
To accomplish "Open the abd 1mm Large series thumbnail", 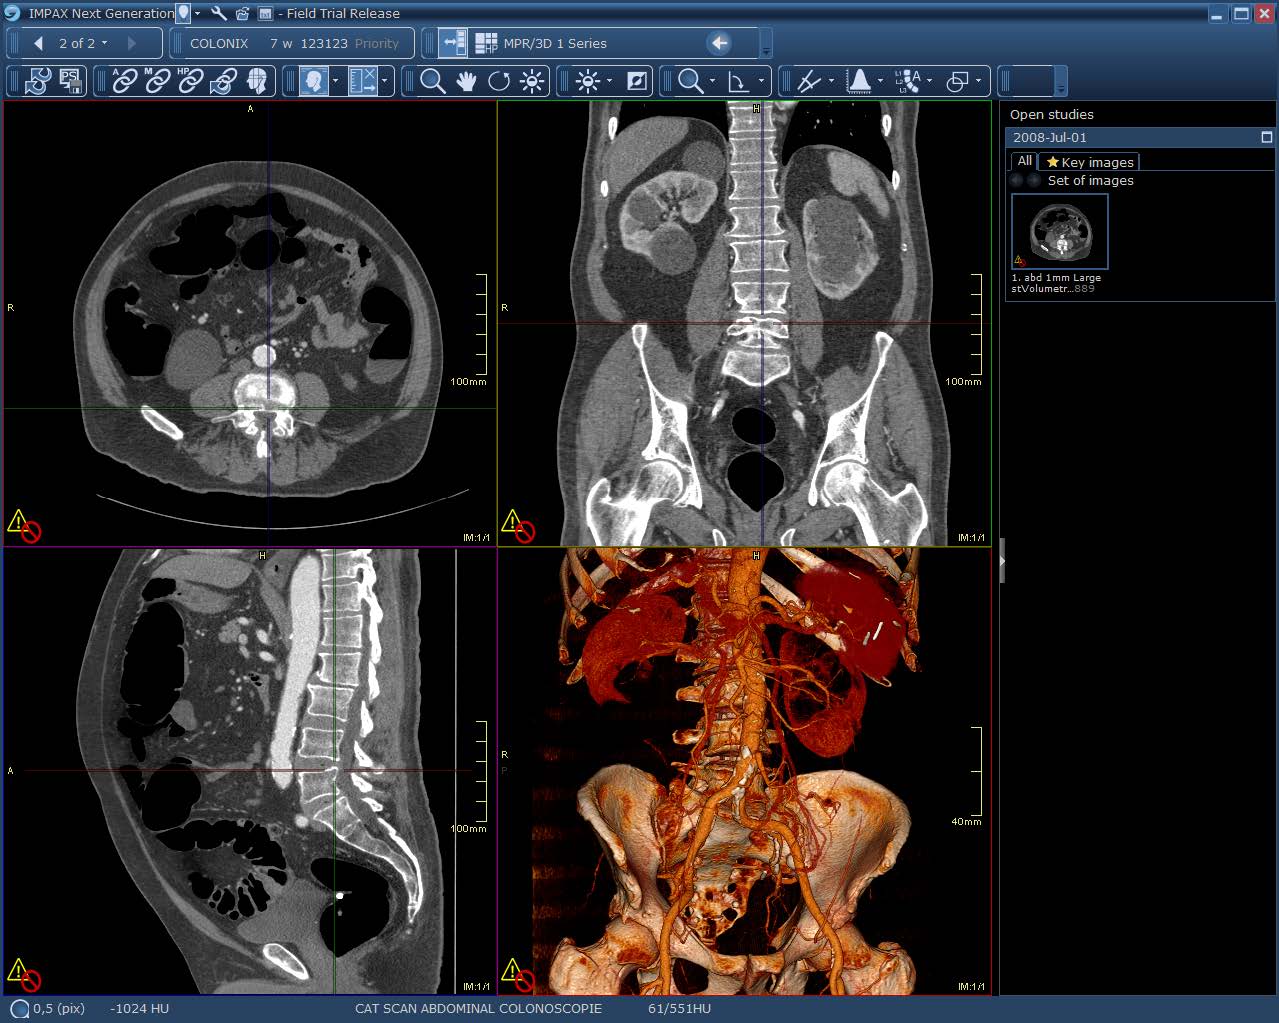I will pyautogui.click(x=1059, y=232).
